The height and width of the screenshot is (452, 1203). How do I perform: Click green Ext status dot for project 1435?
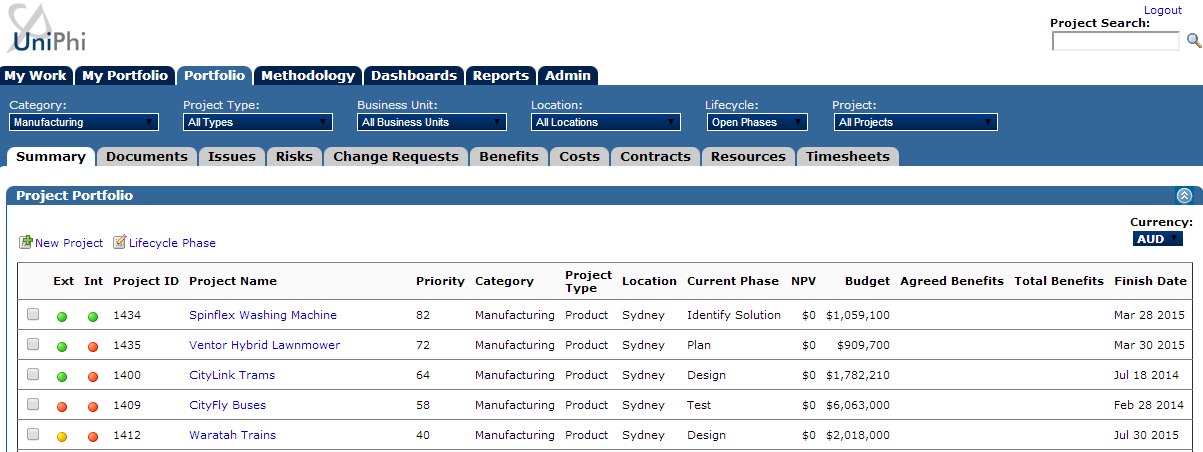[62, 346]
